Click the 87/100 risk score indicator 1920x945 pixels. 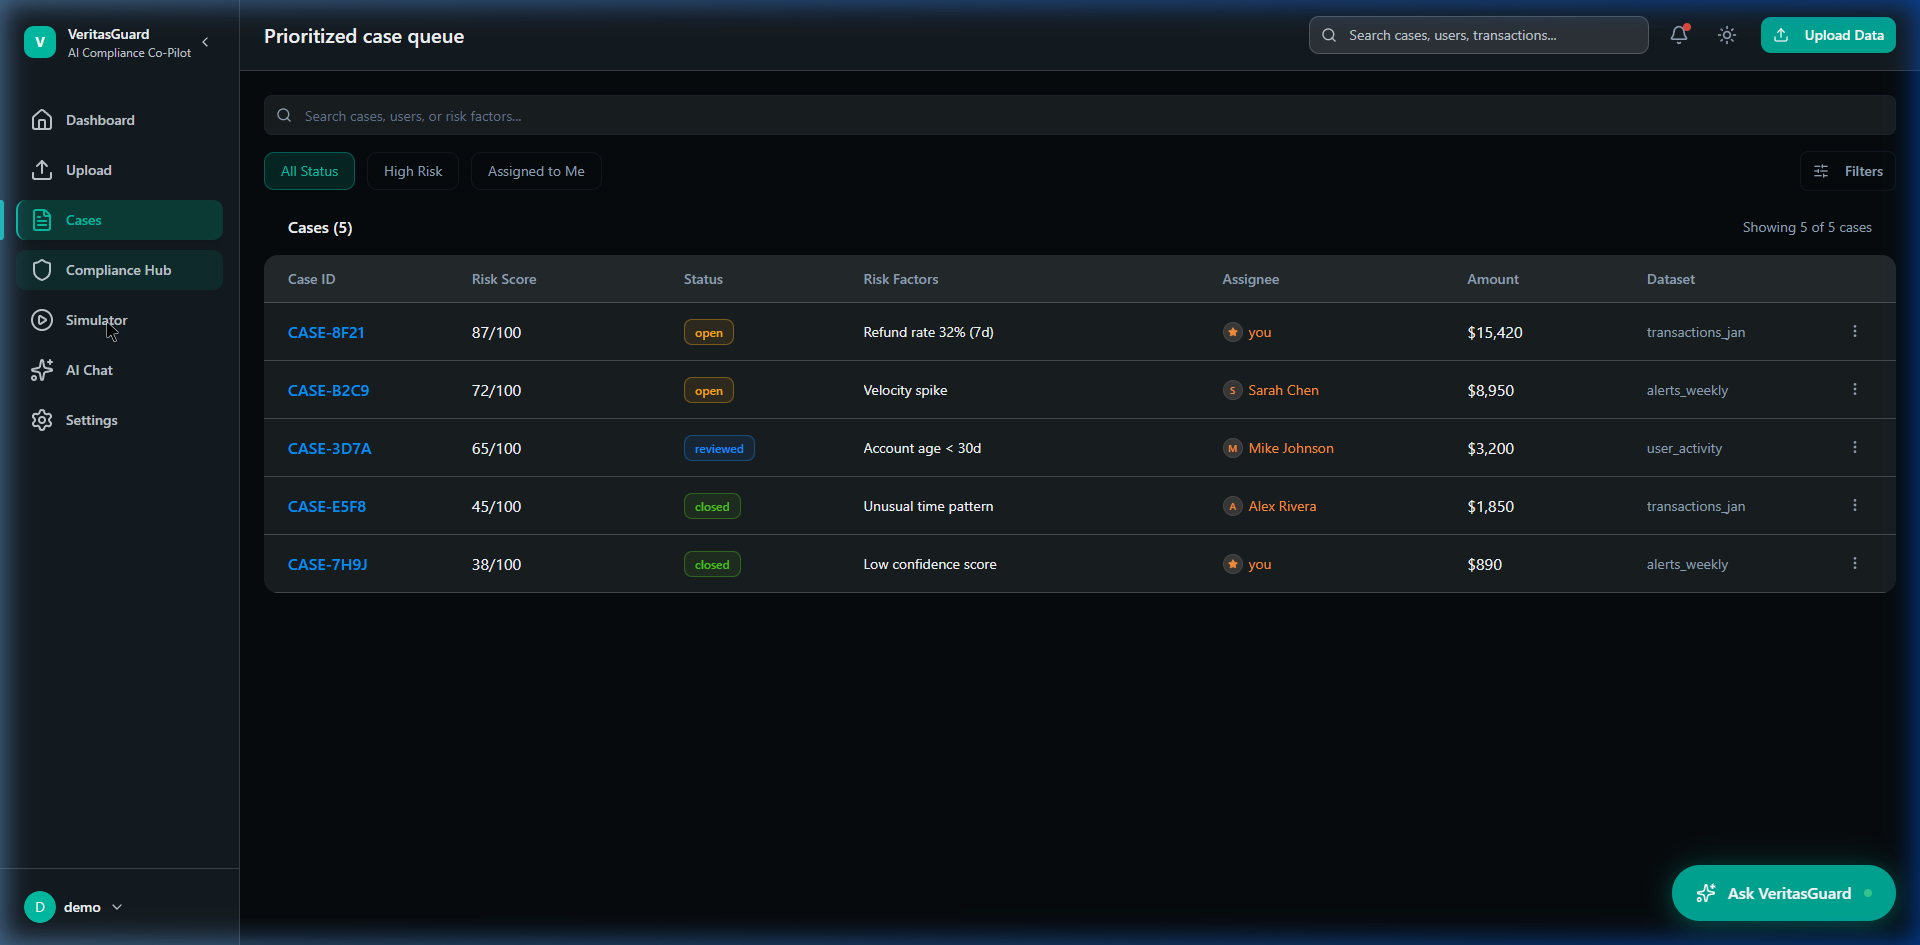tap(497, 332)
